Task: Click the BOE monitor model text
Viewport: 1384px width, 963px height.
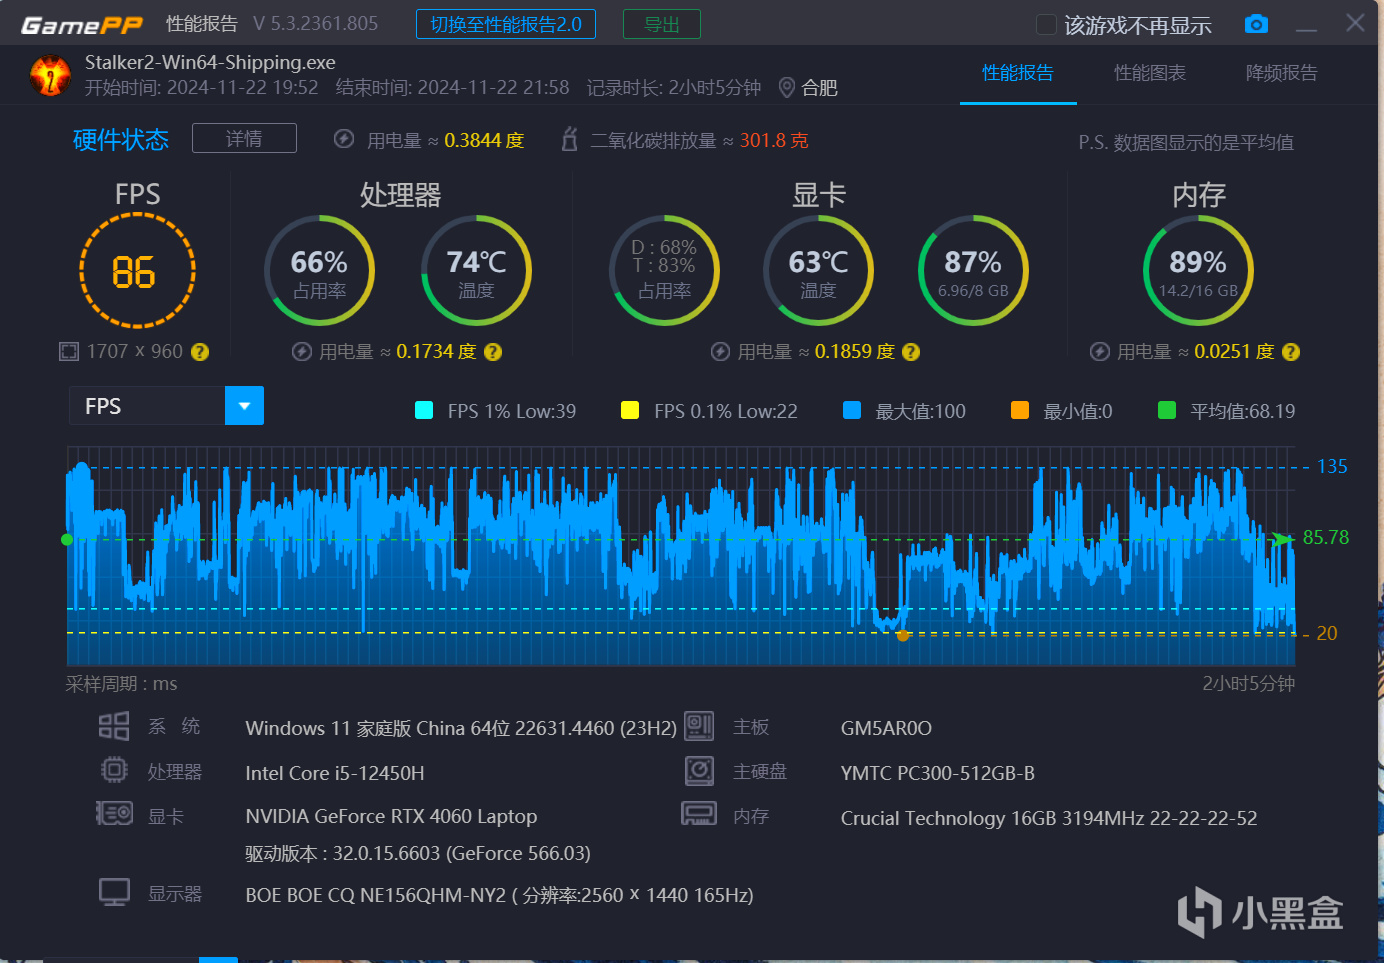Action: pyautogui.click(x=499, y=895)
